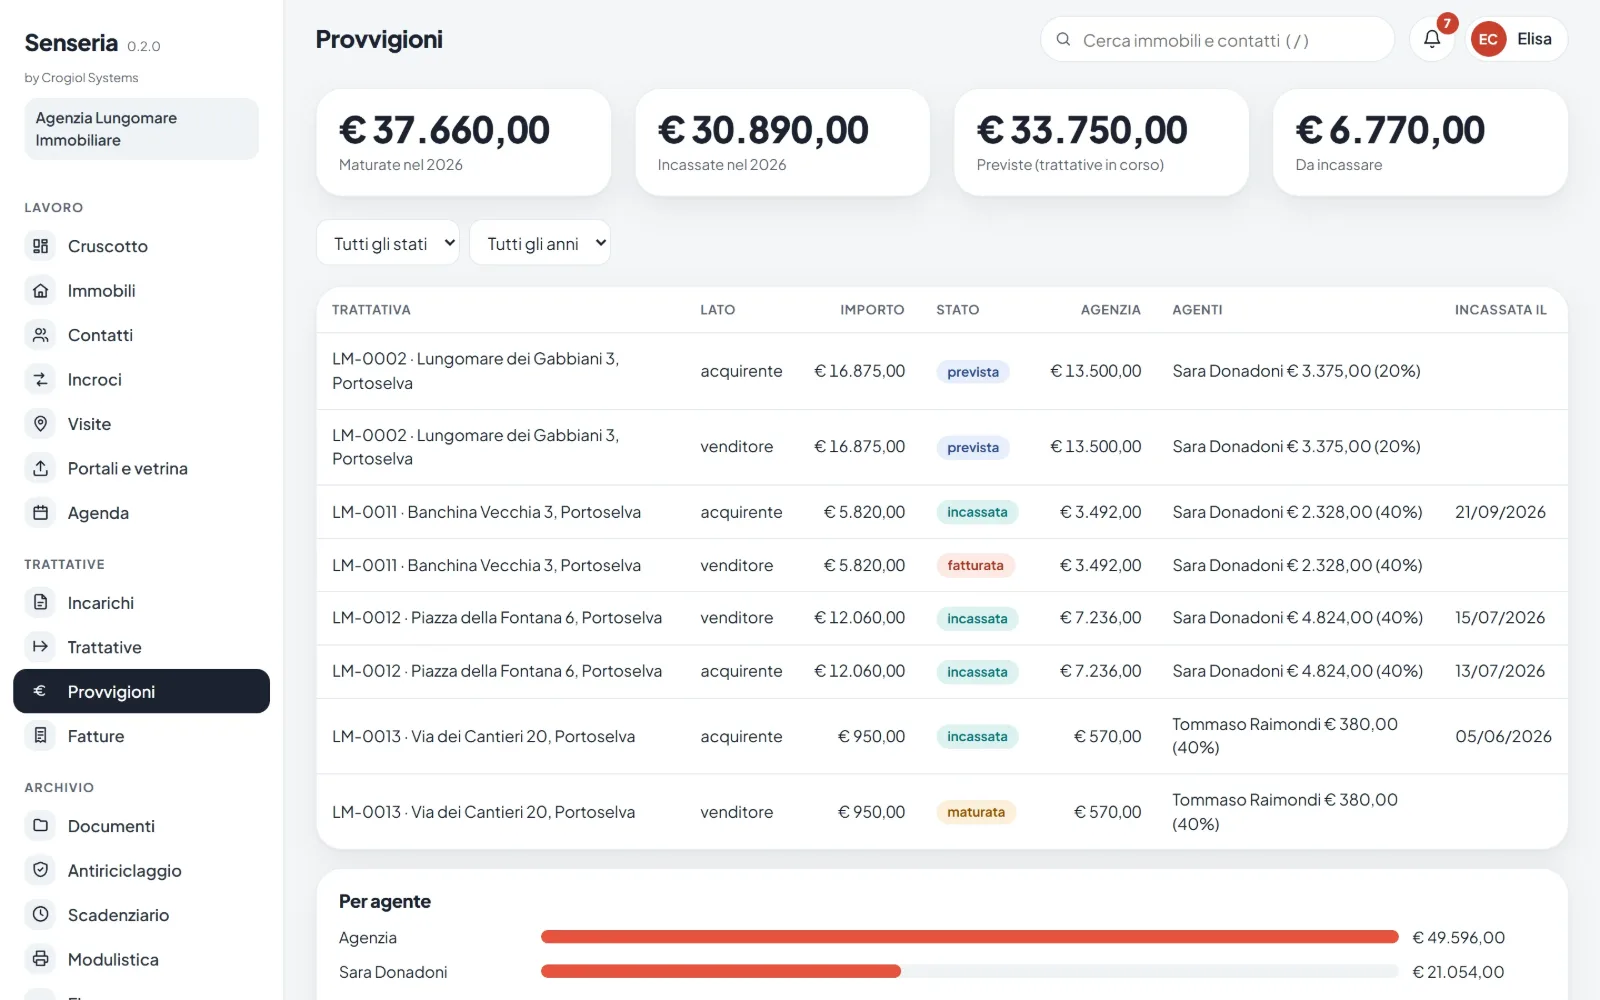Click the Portali e vetrina upload icon
This screenshot has height=1000, width=1600.
(40, 468)
